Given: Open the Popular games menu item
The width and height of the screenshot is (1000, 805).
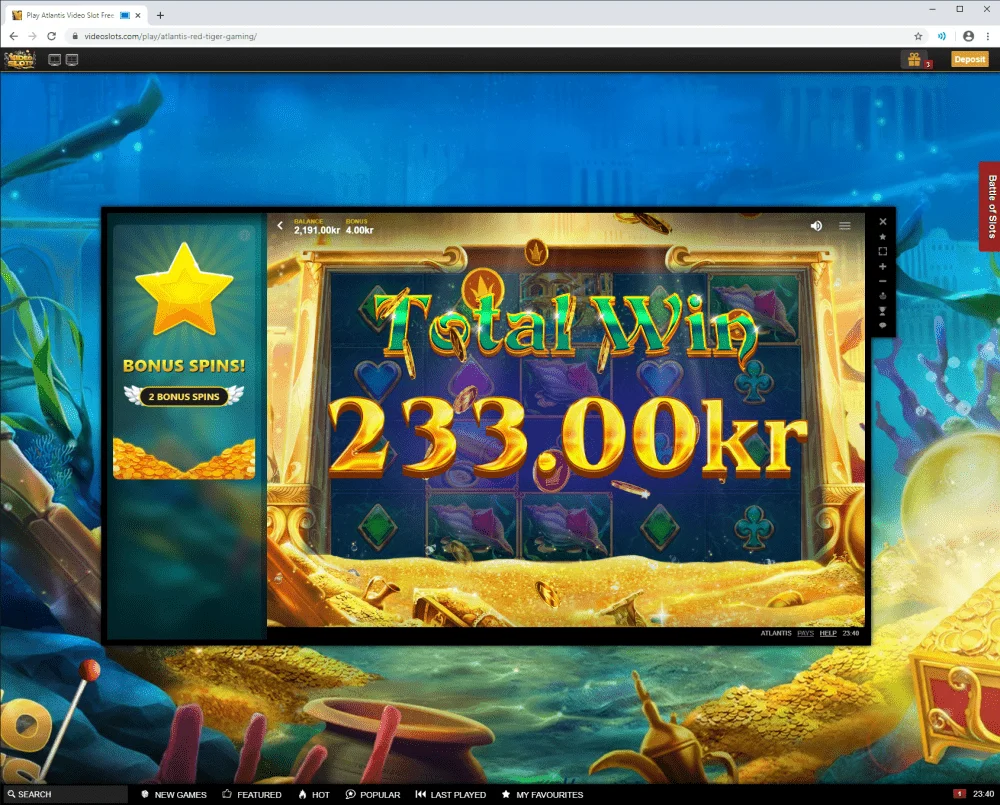Looking at the screenshot, I should pyautogui.click(x=373, y=795).
